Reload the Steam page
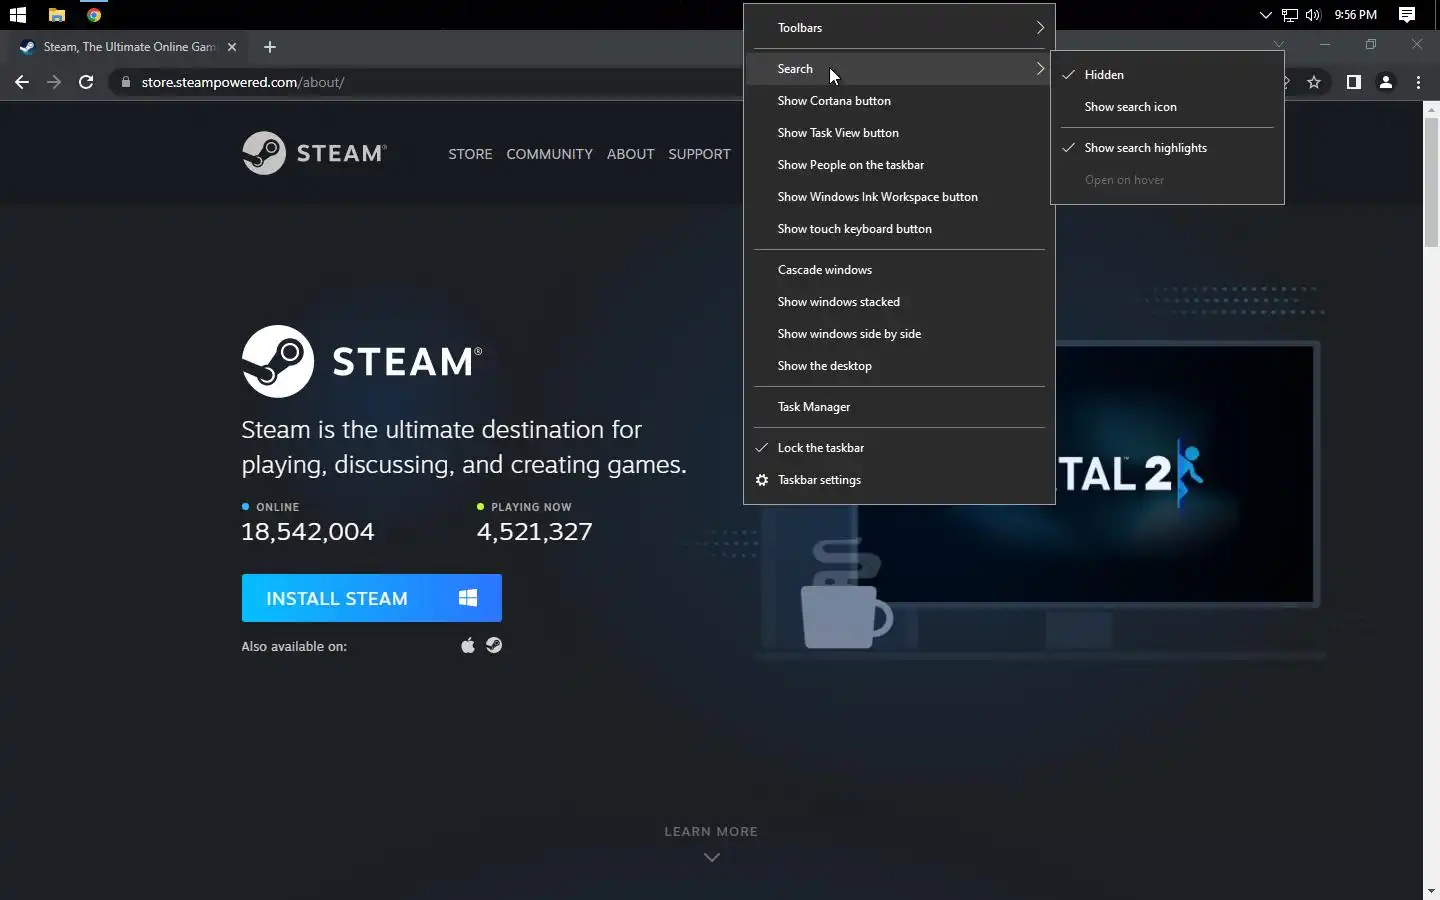The height and width of the screenshot is (900, 1440). pyautogui.click(x=86, y=82)
